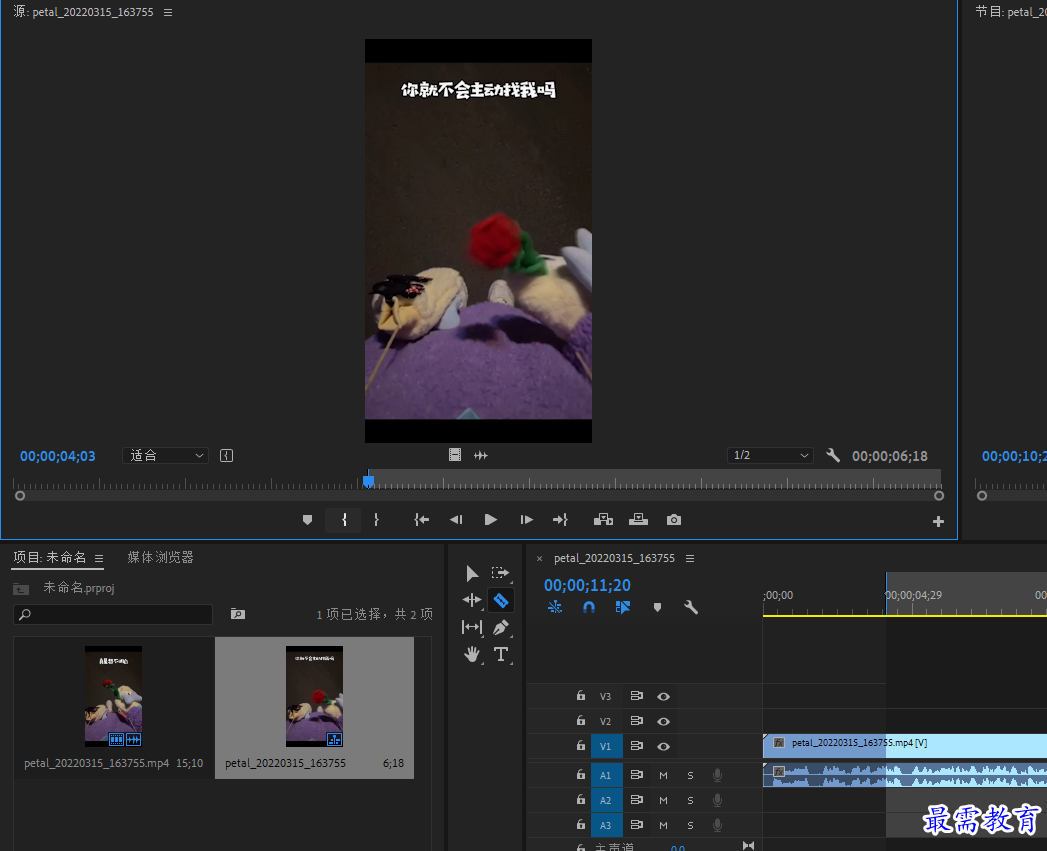This screenshot has height=851, width=1047.
Task: Toggle timeline Snap magnet
Action: pos(589,607)
